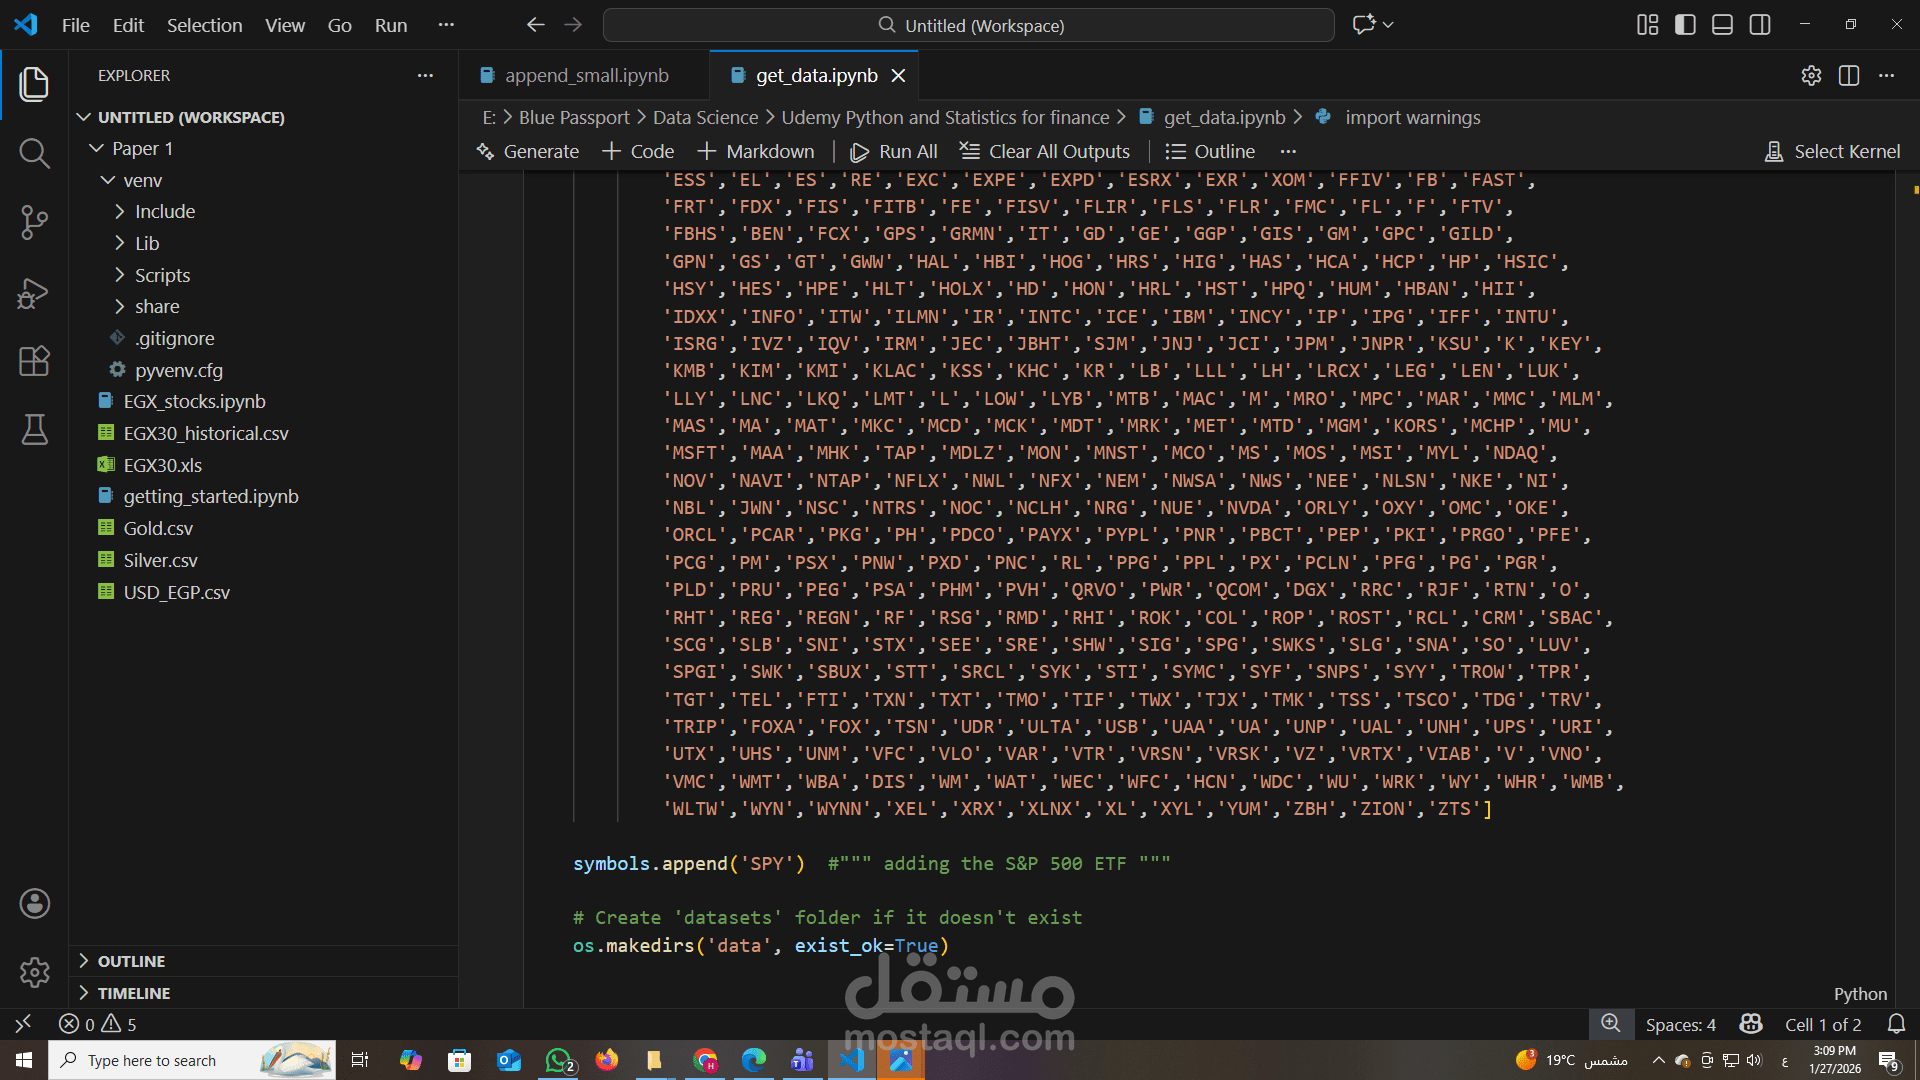Open the Extensions view
1920x1080 pixels.
point(34,361)
